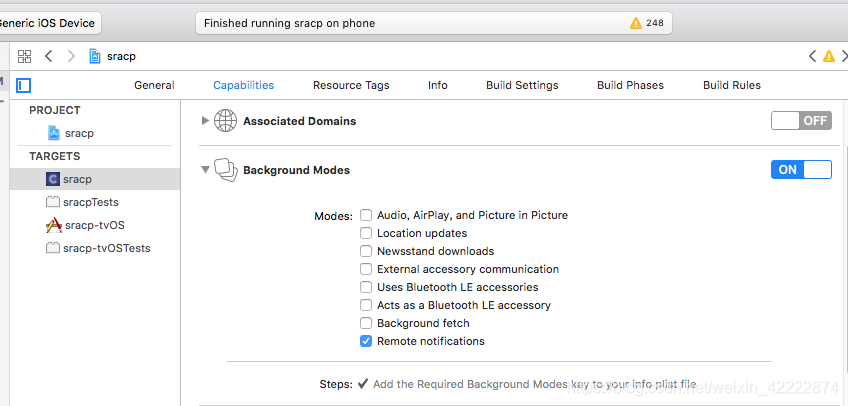Turn off Background Modes switch
Screen dimensions: 848x406
point(801,170)
